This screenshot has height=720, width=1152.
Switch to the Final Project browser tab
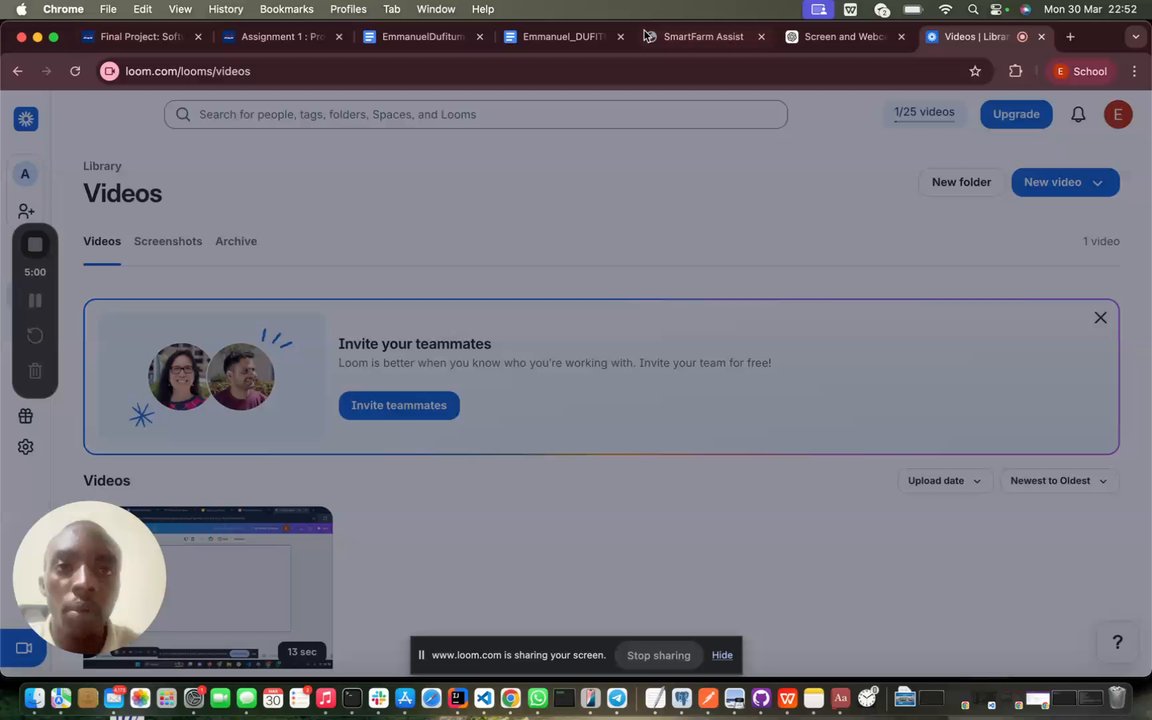(x=142, y=37)
